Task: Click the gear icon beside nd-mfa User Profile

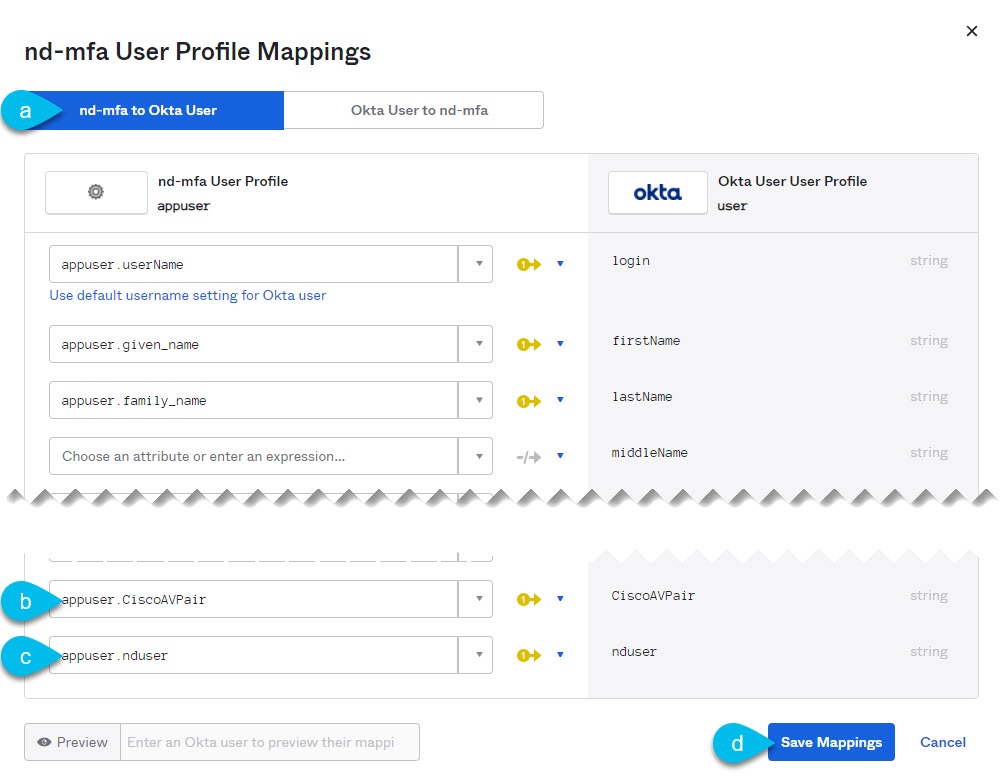Action: pyautogui.click(x=96, y=192)
